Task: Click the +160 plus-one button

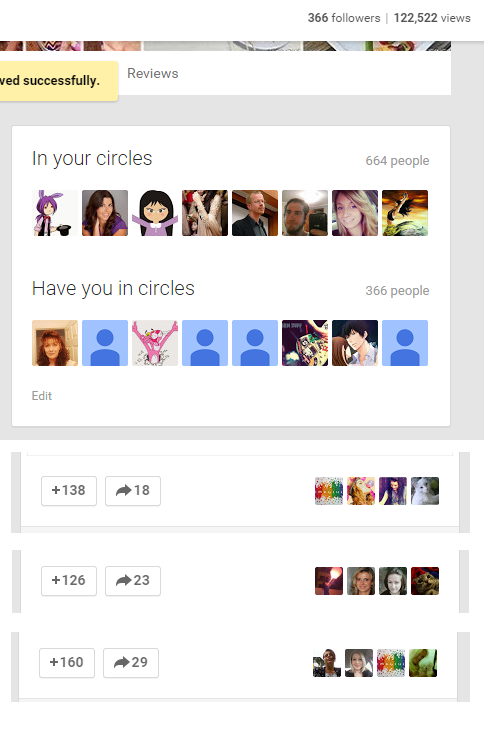Action: (x=67, y=662)
